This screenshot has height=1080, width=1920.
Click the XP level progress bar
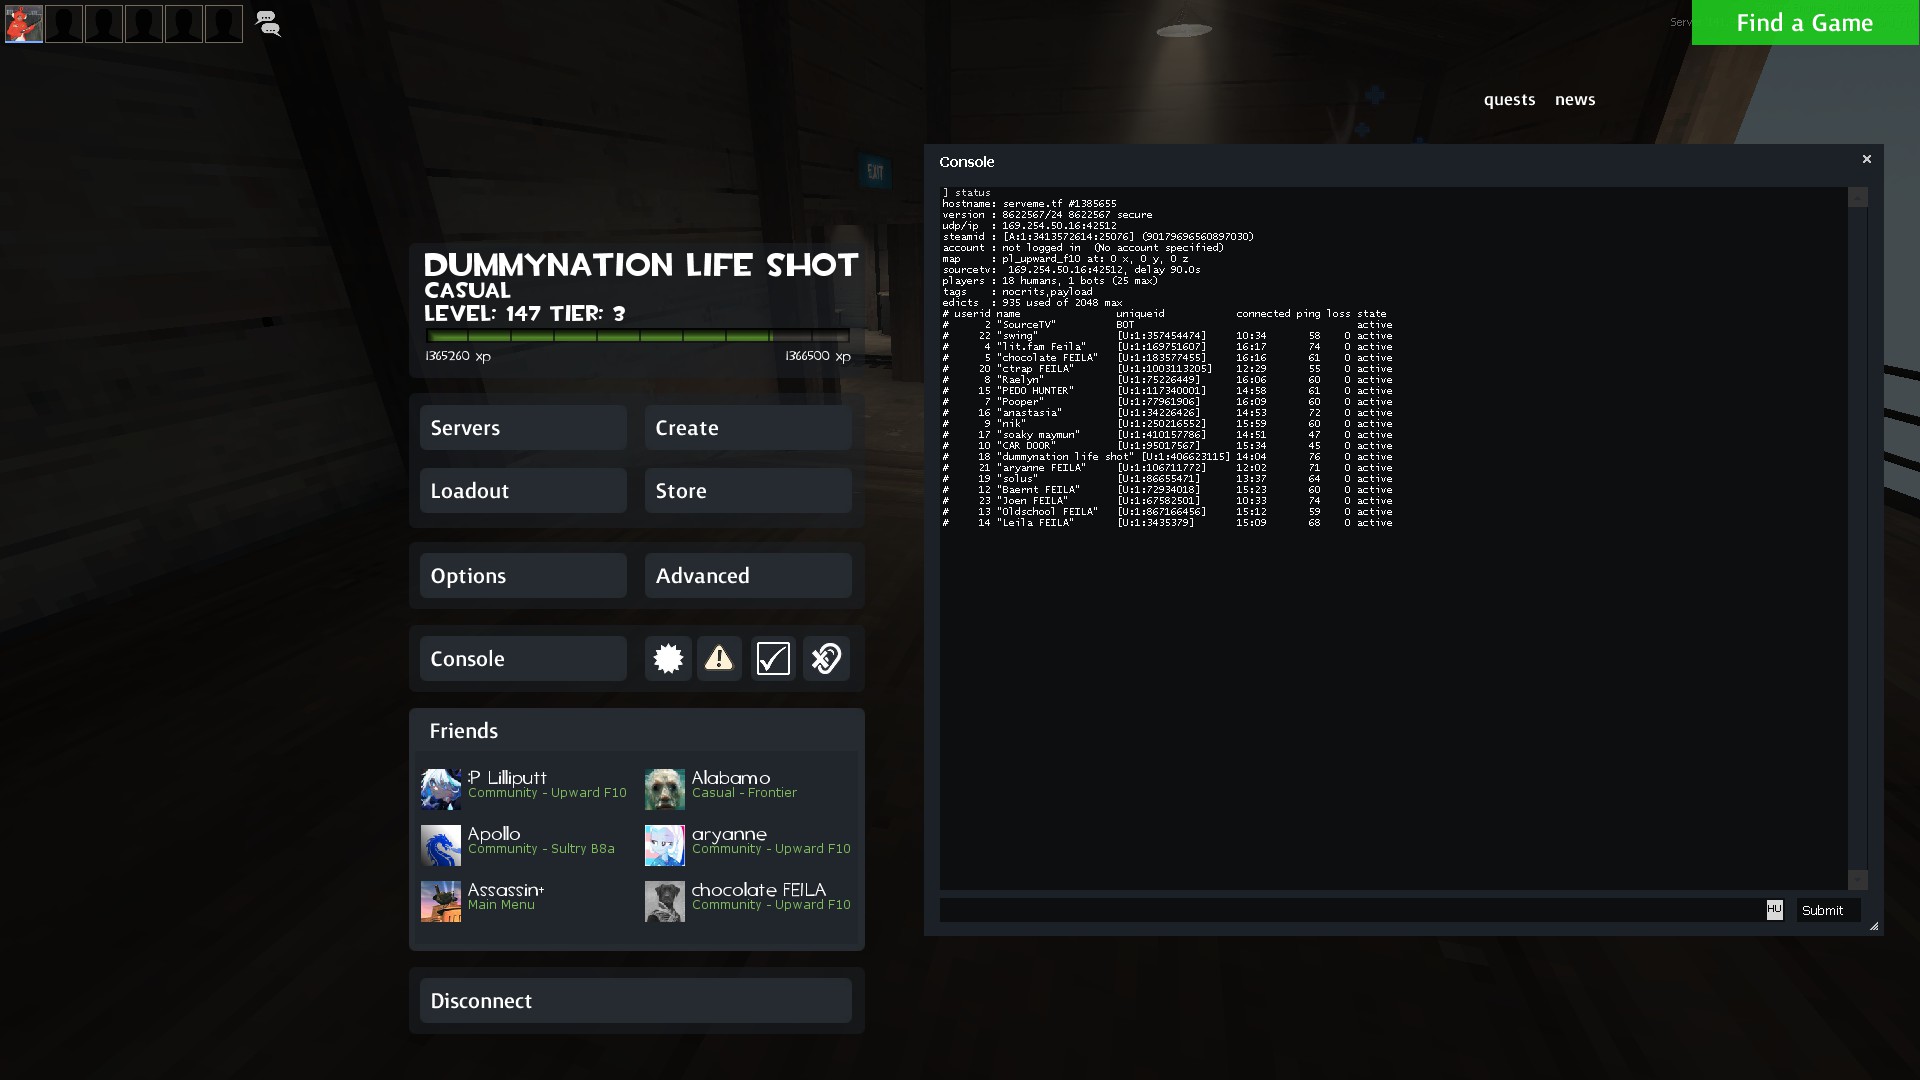coord(637,336)
